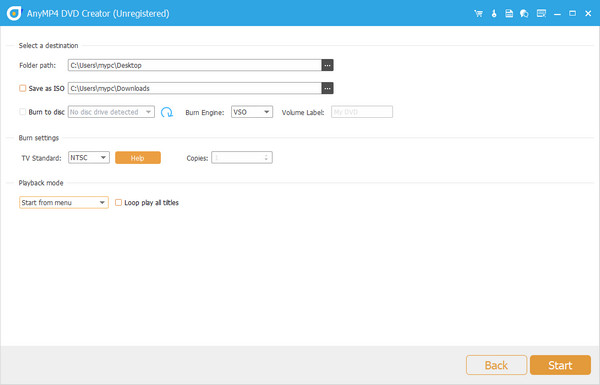Click the window title 'AnyMP4 DVD Creator (Unregistered)'
Viewport: 600px width, 385px height.
tap(98, 14)
